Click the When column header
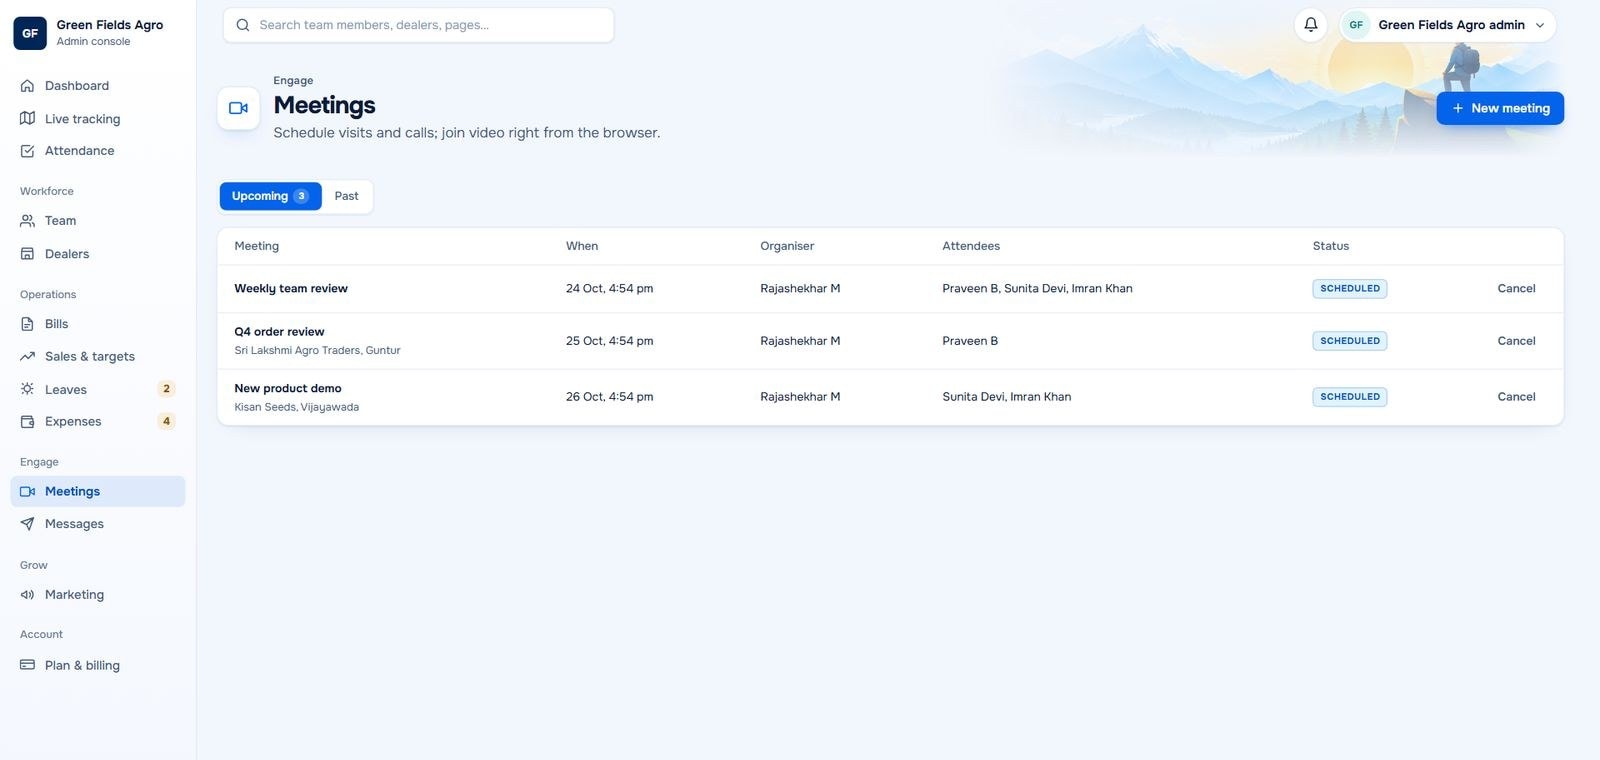The image size is (1600, 760). point(582,246)
